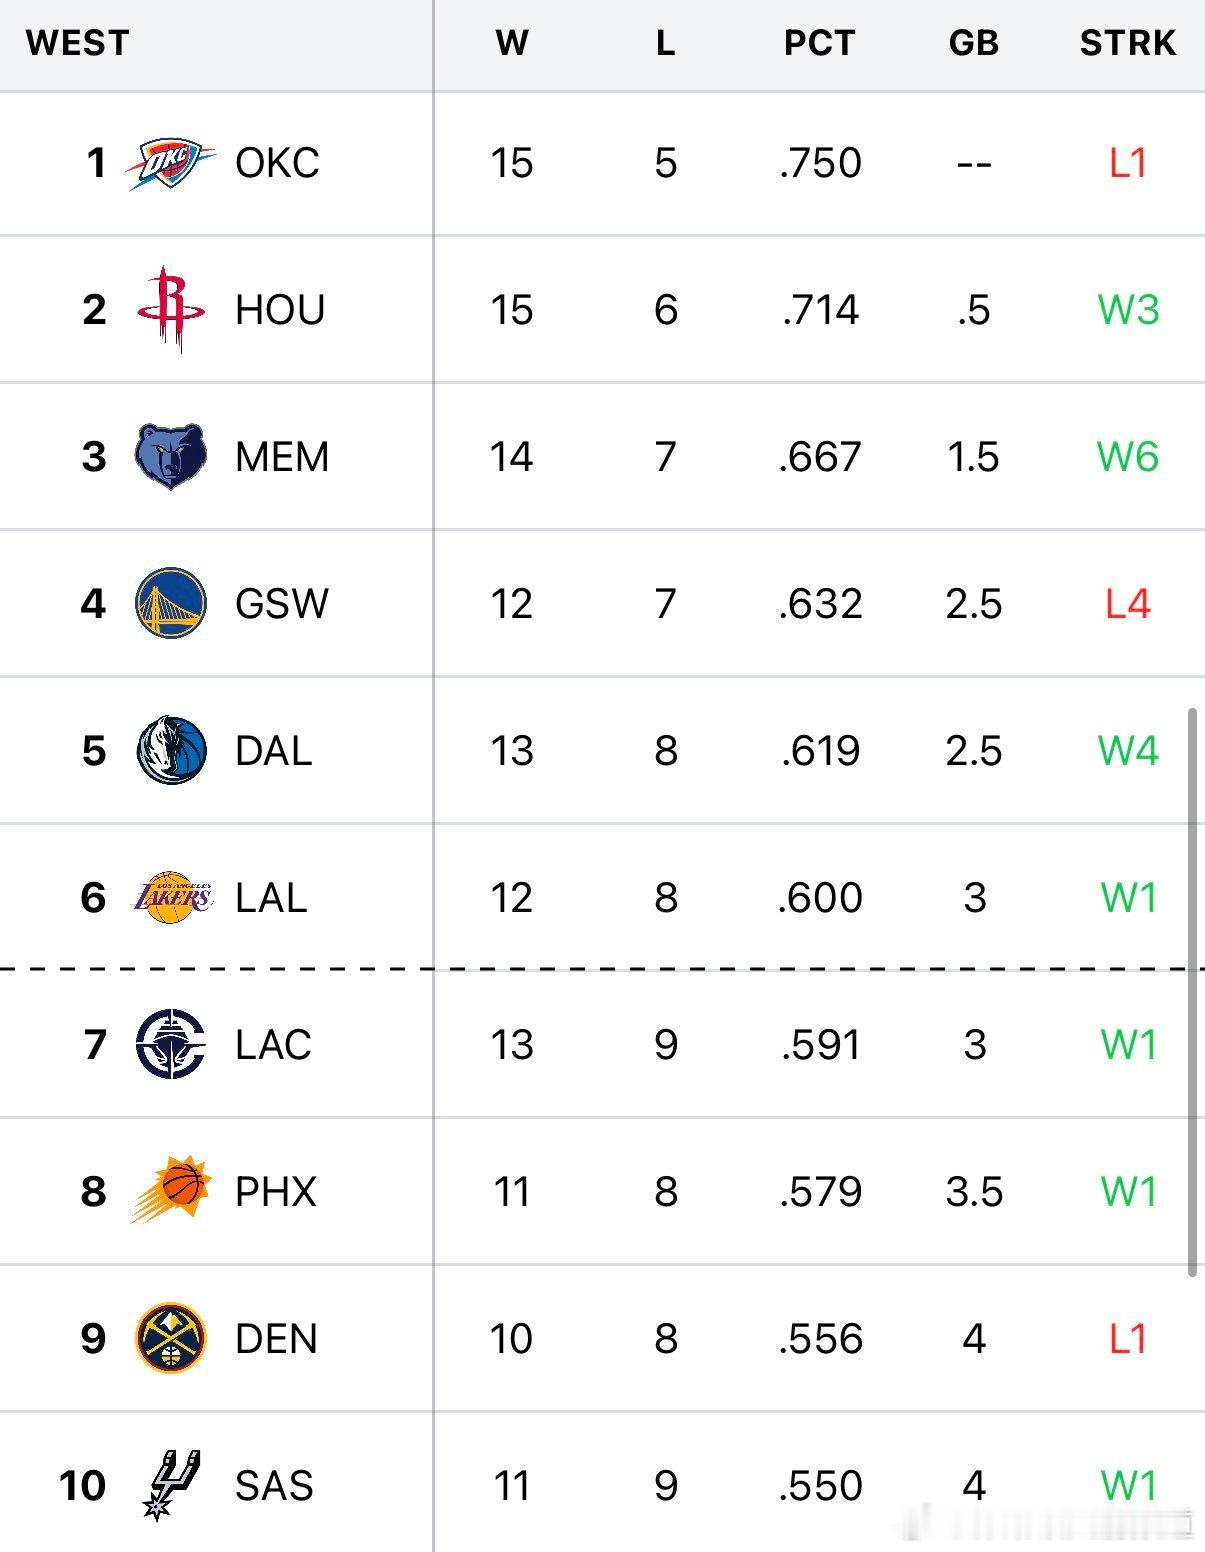Sort standings by W column header
The height and width of the screenshot is (1552, 1205).
tap(512, 43)
